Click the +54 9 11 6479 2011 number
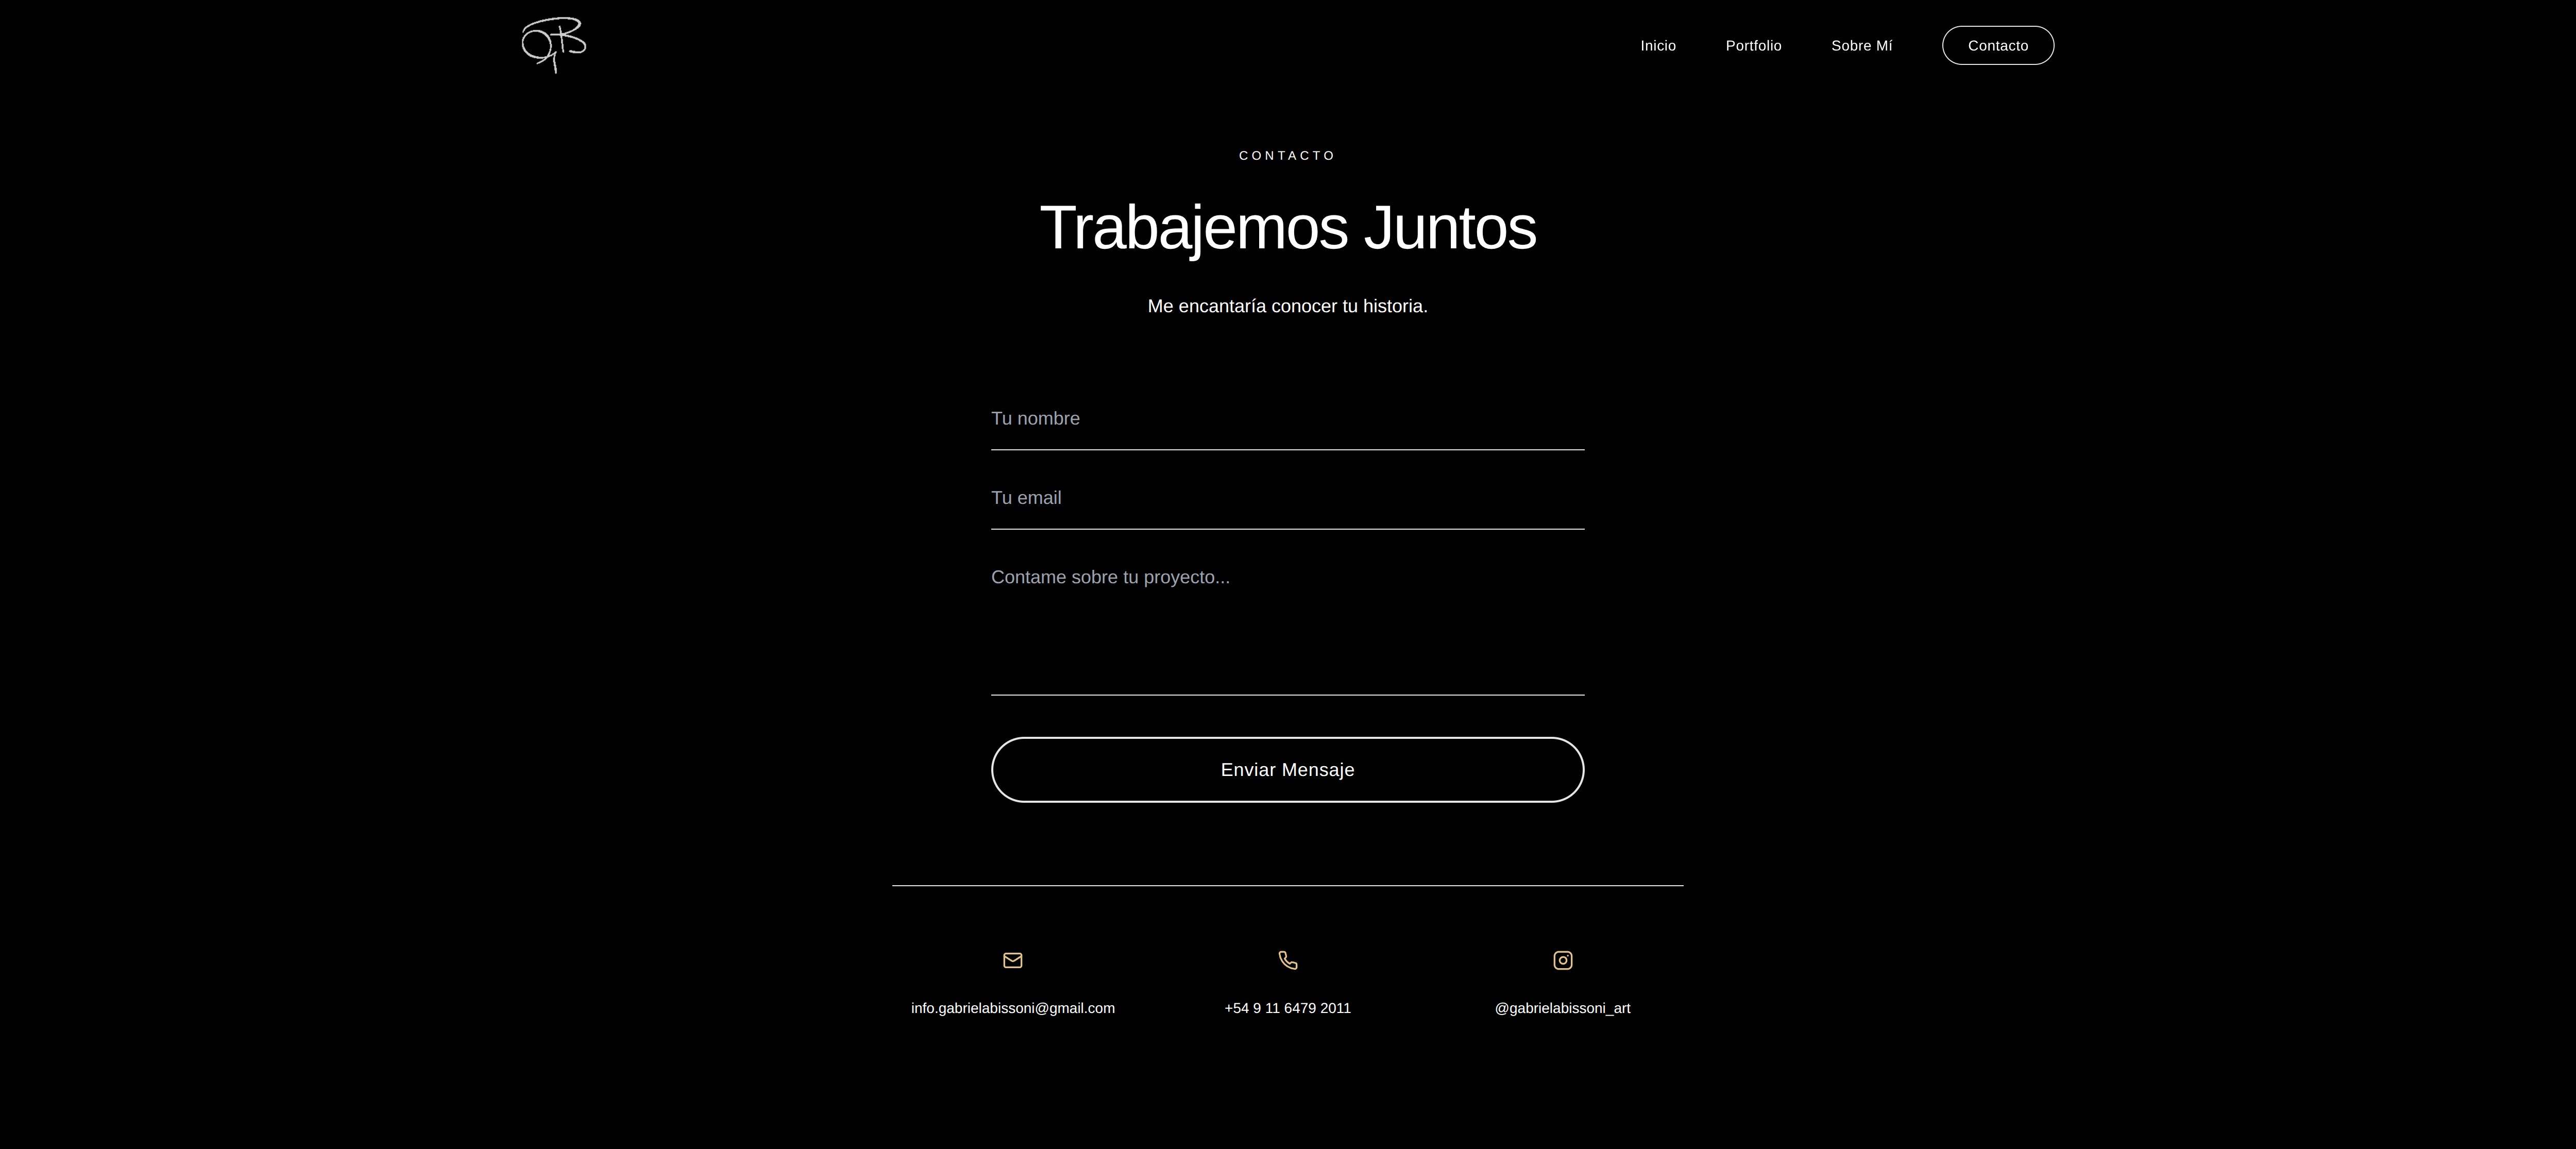 tap(1287, 1008)
